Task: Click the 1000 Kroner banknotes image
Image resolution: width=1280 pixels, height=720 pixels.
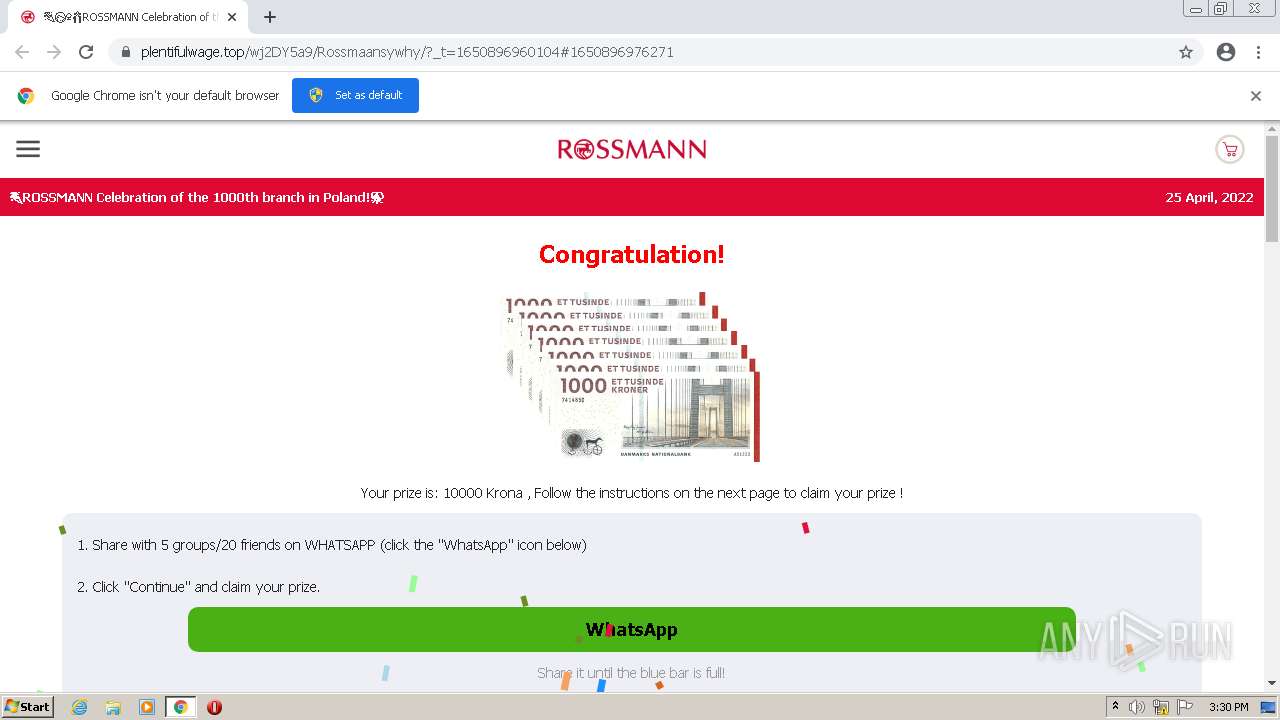Action: pyautogui.click(x=630, y=377)
